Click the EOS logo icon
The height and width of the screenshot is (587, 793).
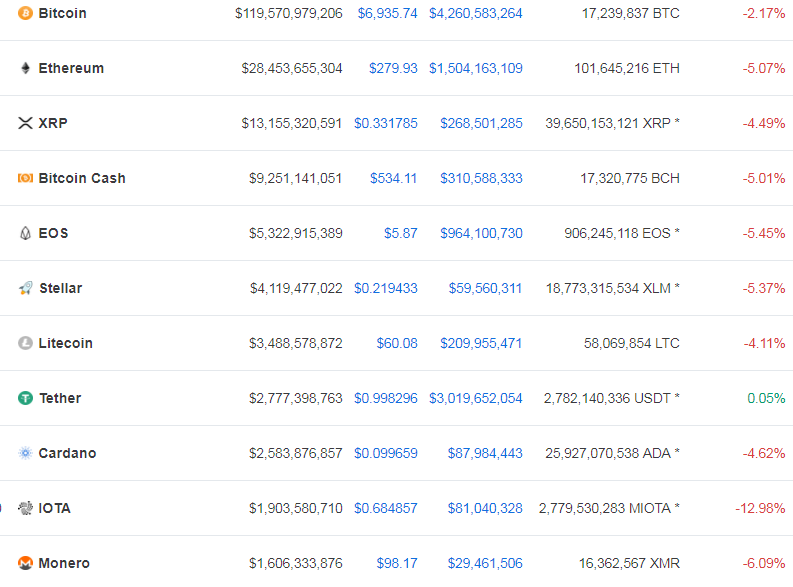25,233
